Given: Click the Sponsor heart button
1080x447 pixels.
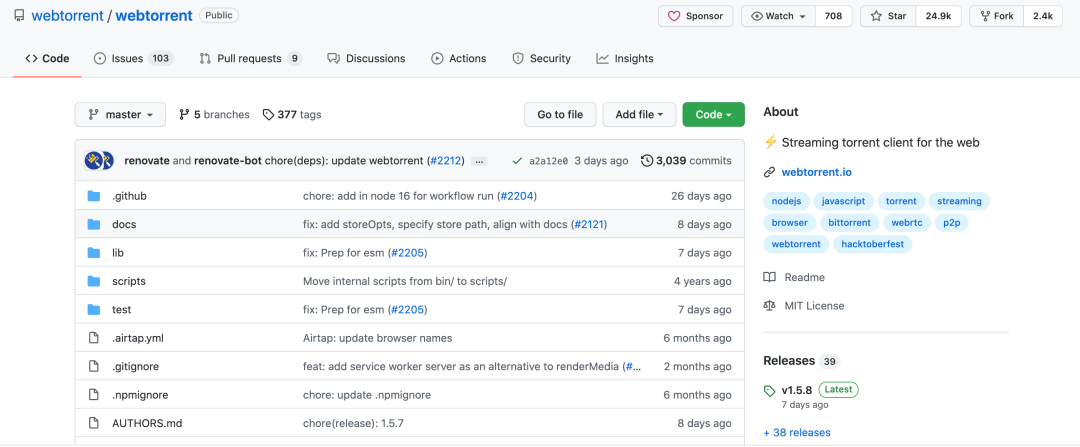Looking at the screenshot, I should click(x=695, y=16).
